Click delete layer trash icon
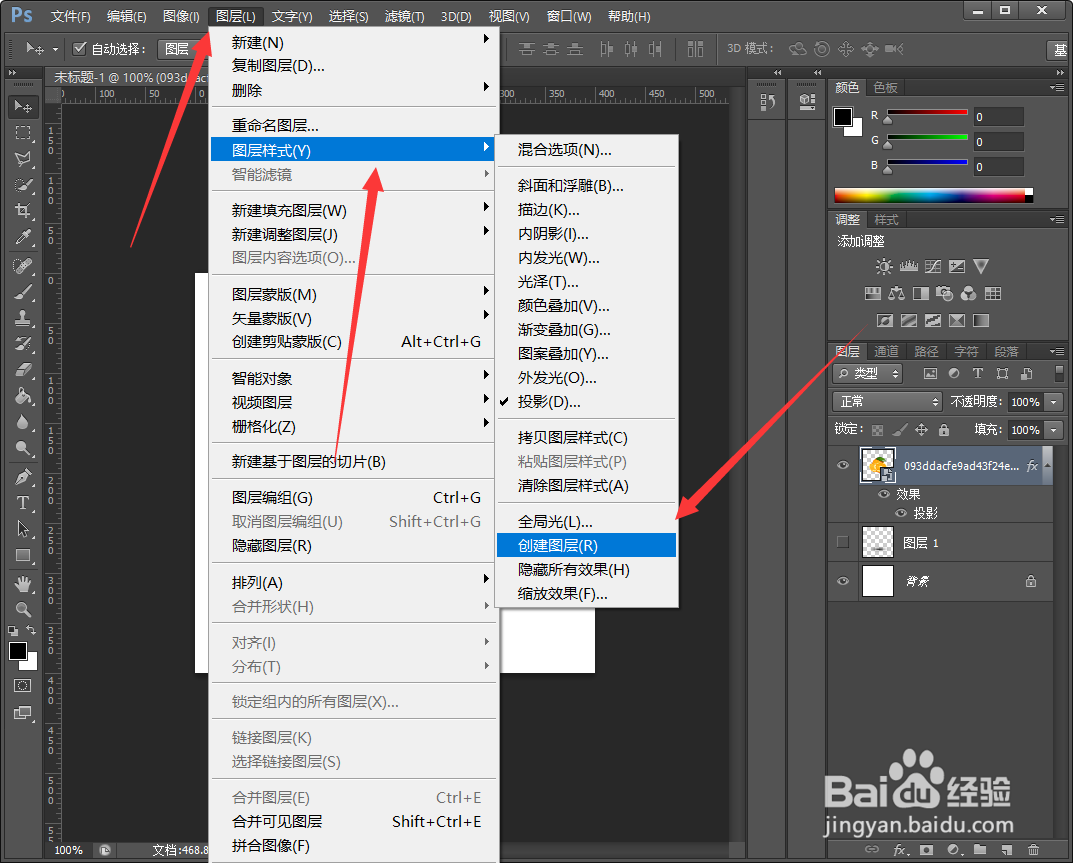Viewport: 1073px width, 863px height. tap(1033, 849)
